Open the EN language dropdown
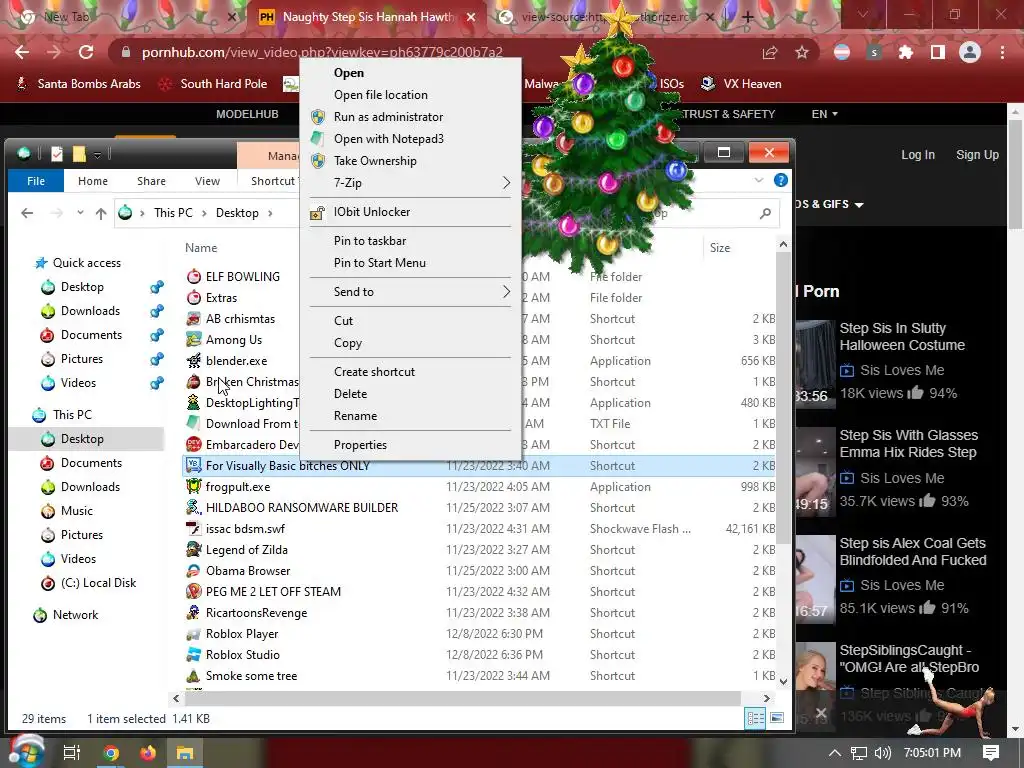 824,114
